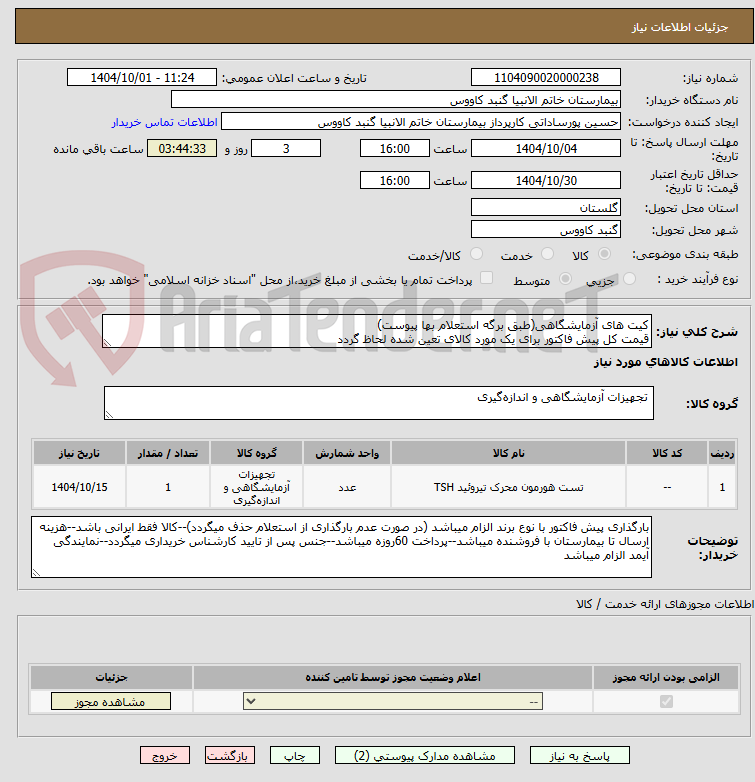Click the response deadline time 16:00 field
Viewport: 755px width, 782px height.
click(394, 149)
